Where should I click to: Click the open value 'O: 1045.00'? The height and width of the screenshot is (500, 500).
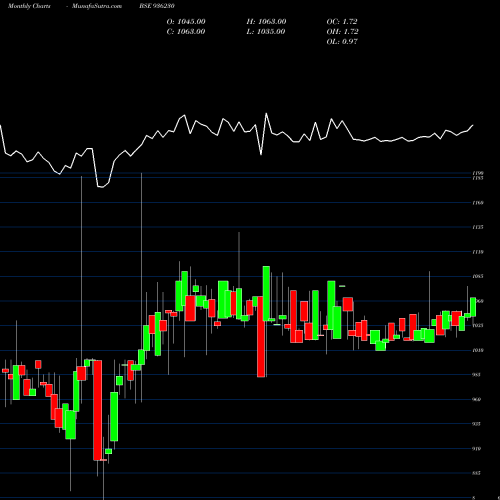pos(186,22)
